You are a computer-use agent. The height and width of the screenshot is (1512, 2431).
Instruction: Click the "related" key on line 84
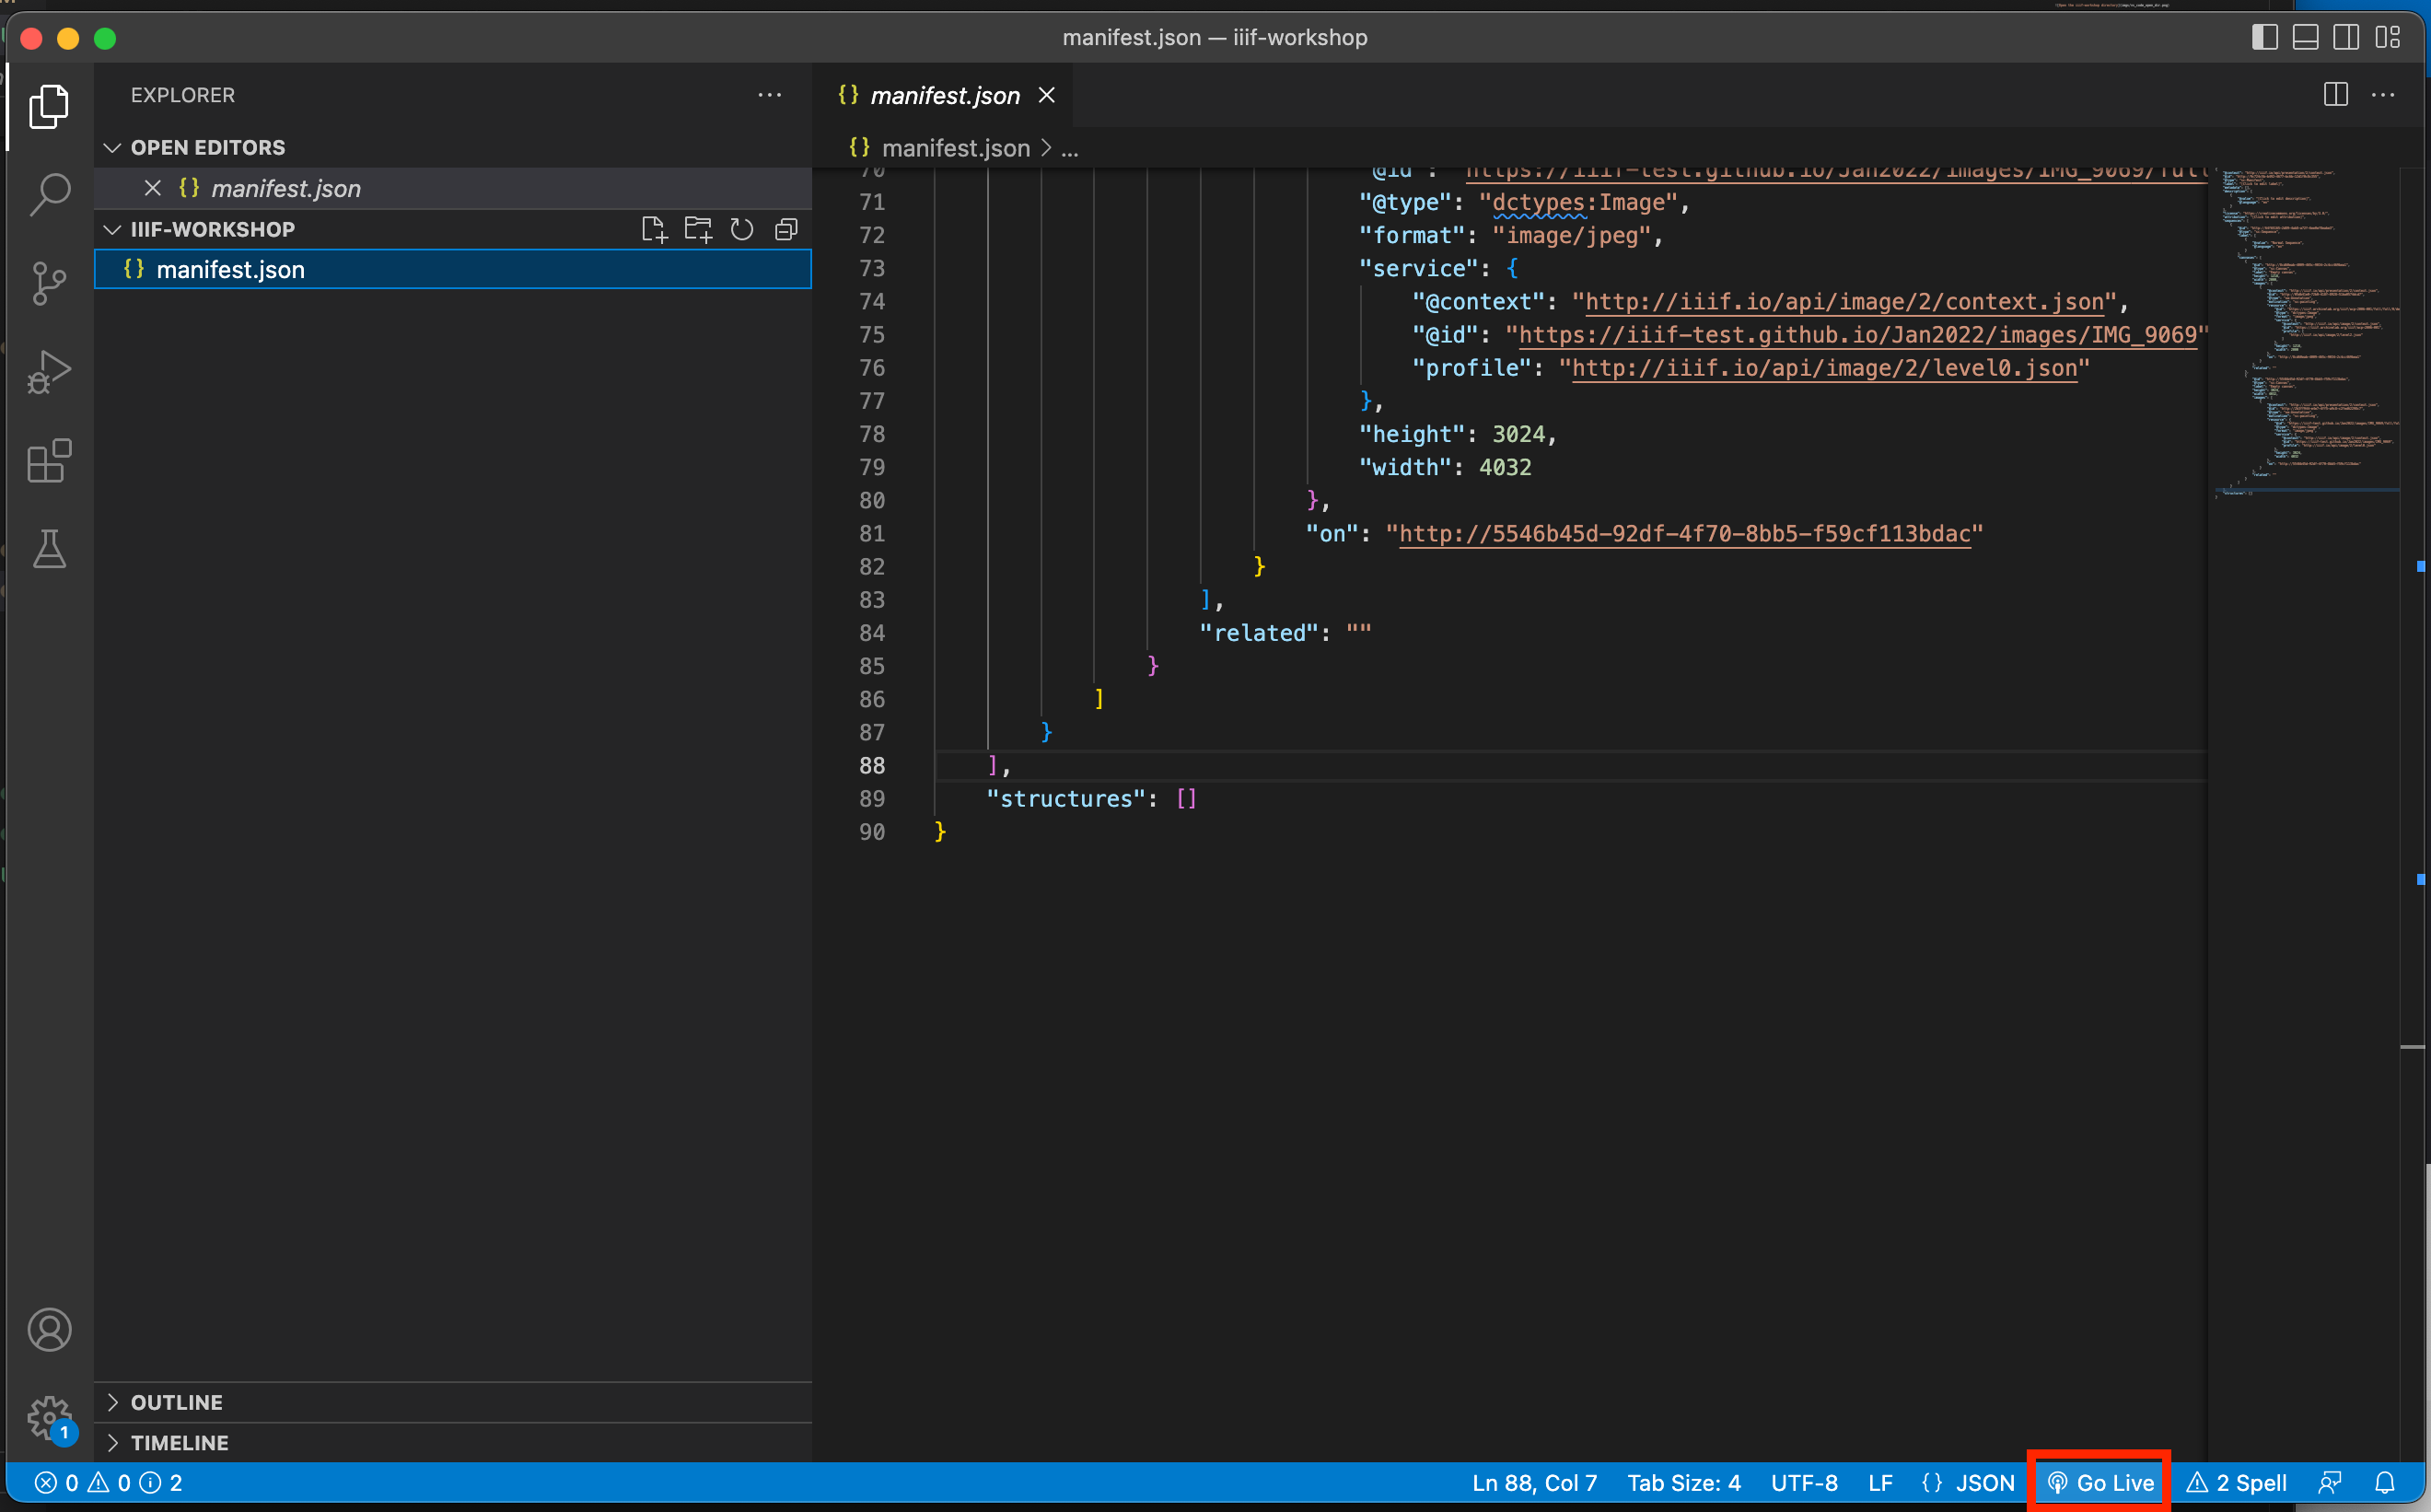point(1258,633)
